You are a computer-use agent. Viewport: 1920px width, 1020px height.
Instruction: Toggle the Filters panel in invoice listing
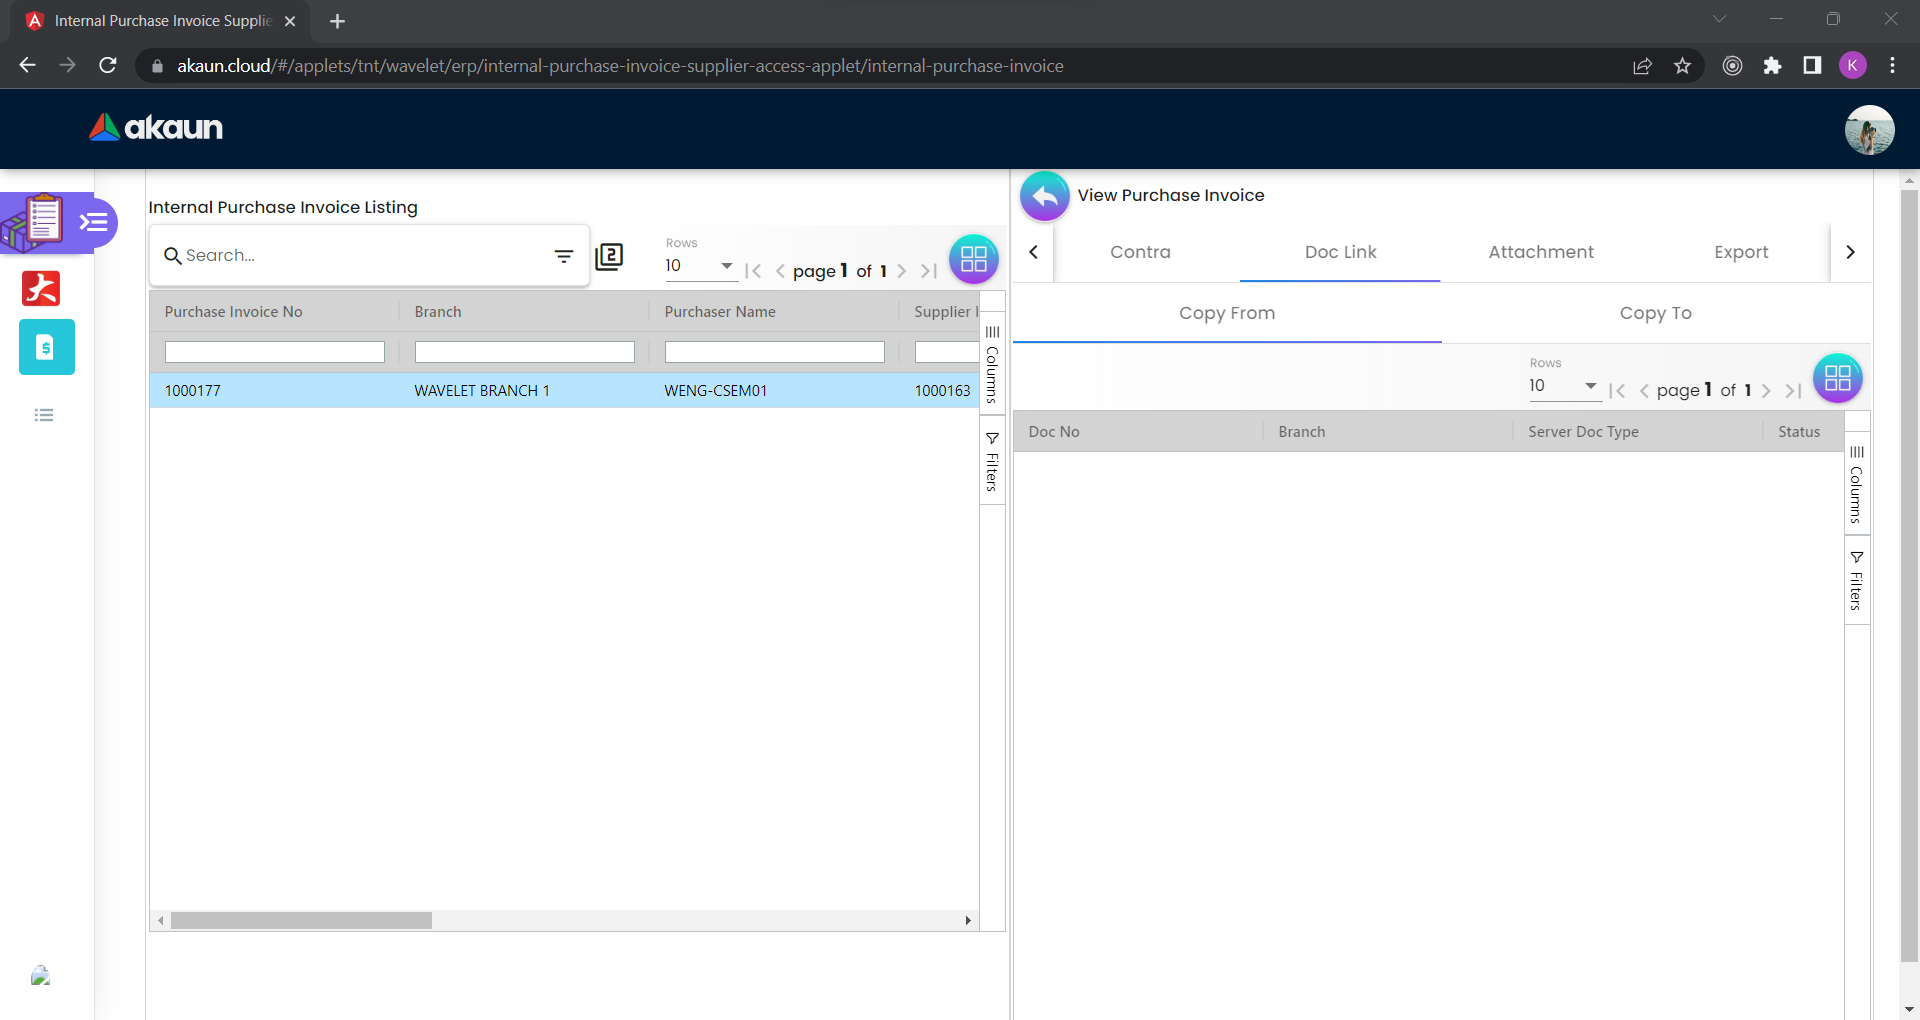992,462
